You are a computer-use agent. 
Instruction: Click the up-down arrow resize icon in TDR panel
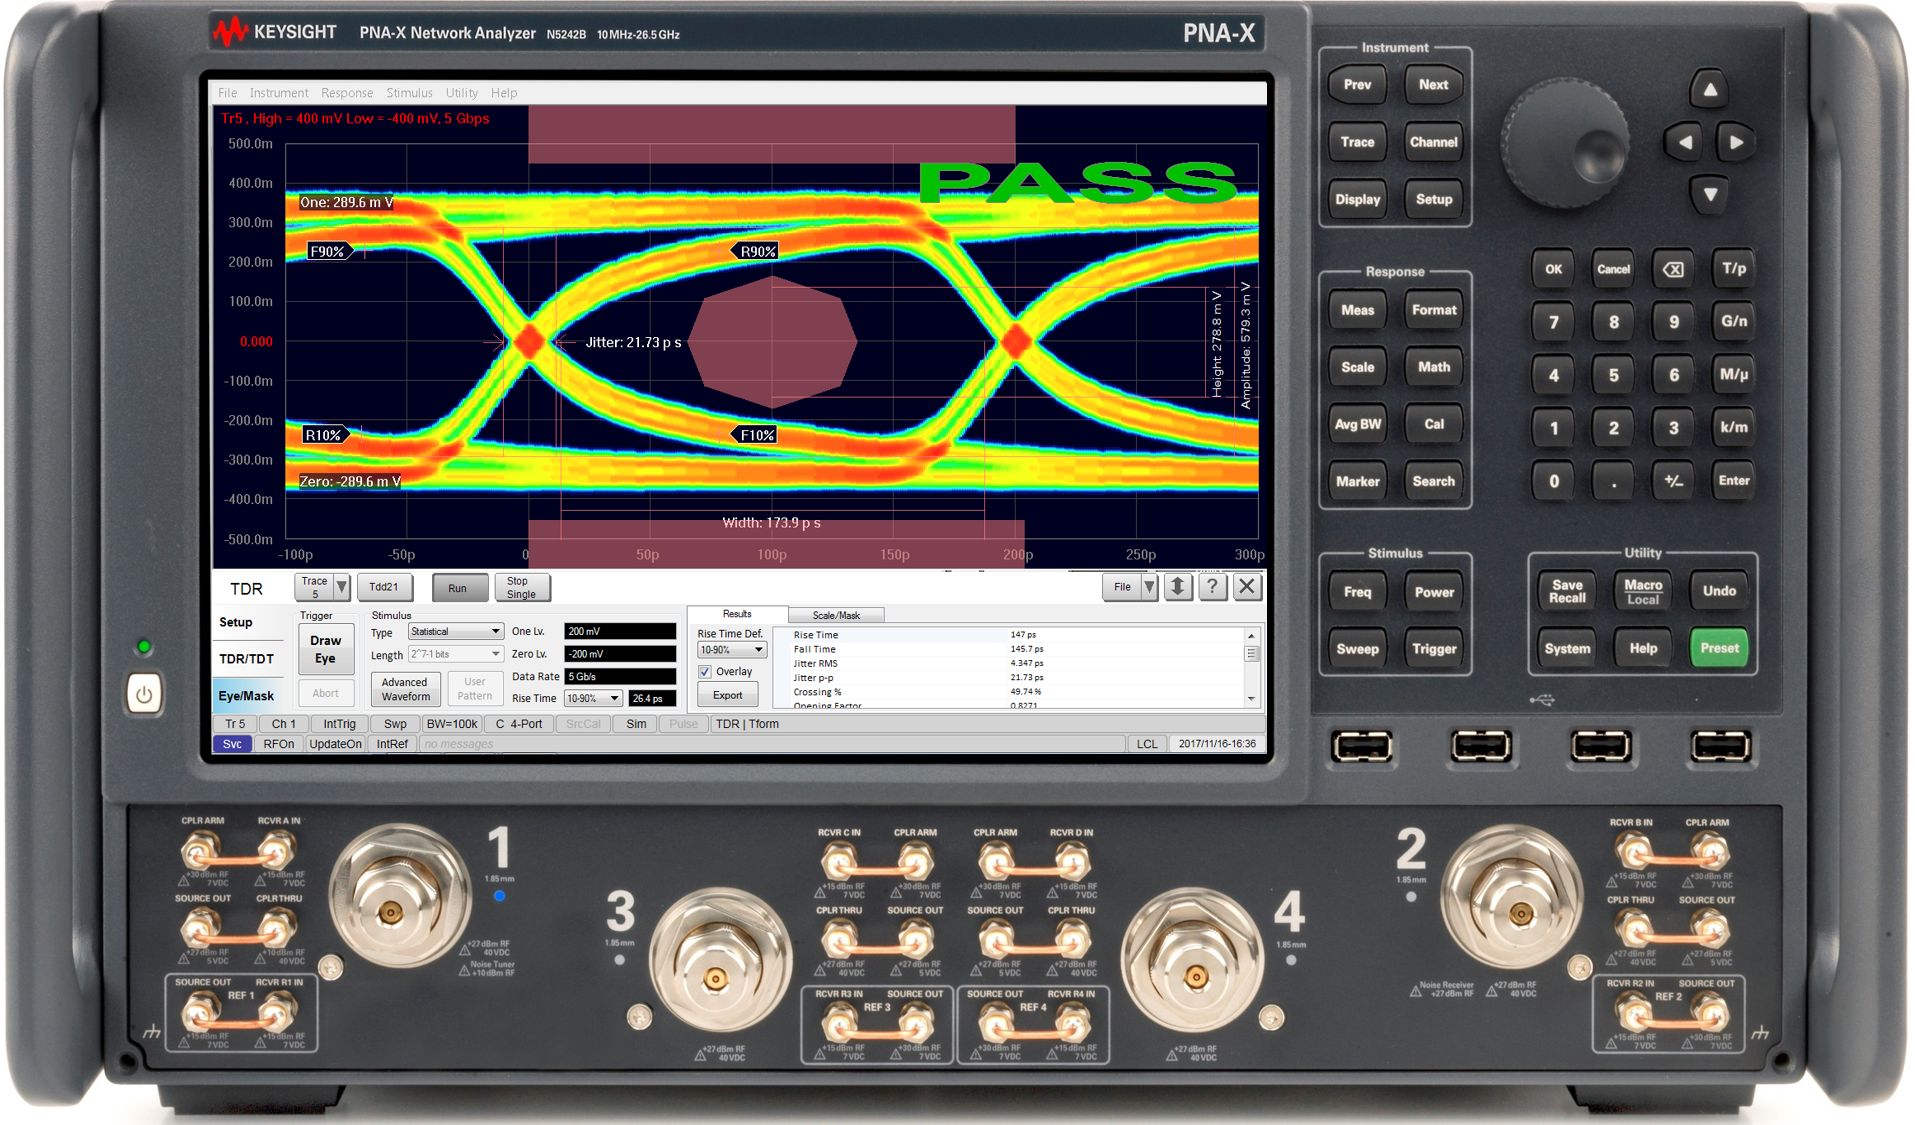[1178, 587]
